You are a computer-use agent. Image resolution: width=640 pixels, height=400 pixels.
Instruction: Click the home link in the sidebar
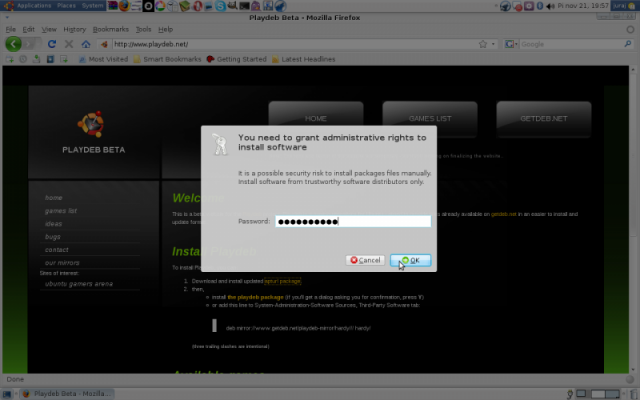[53, 198]
